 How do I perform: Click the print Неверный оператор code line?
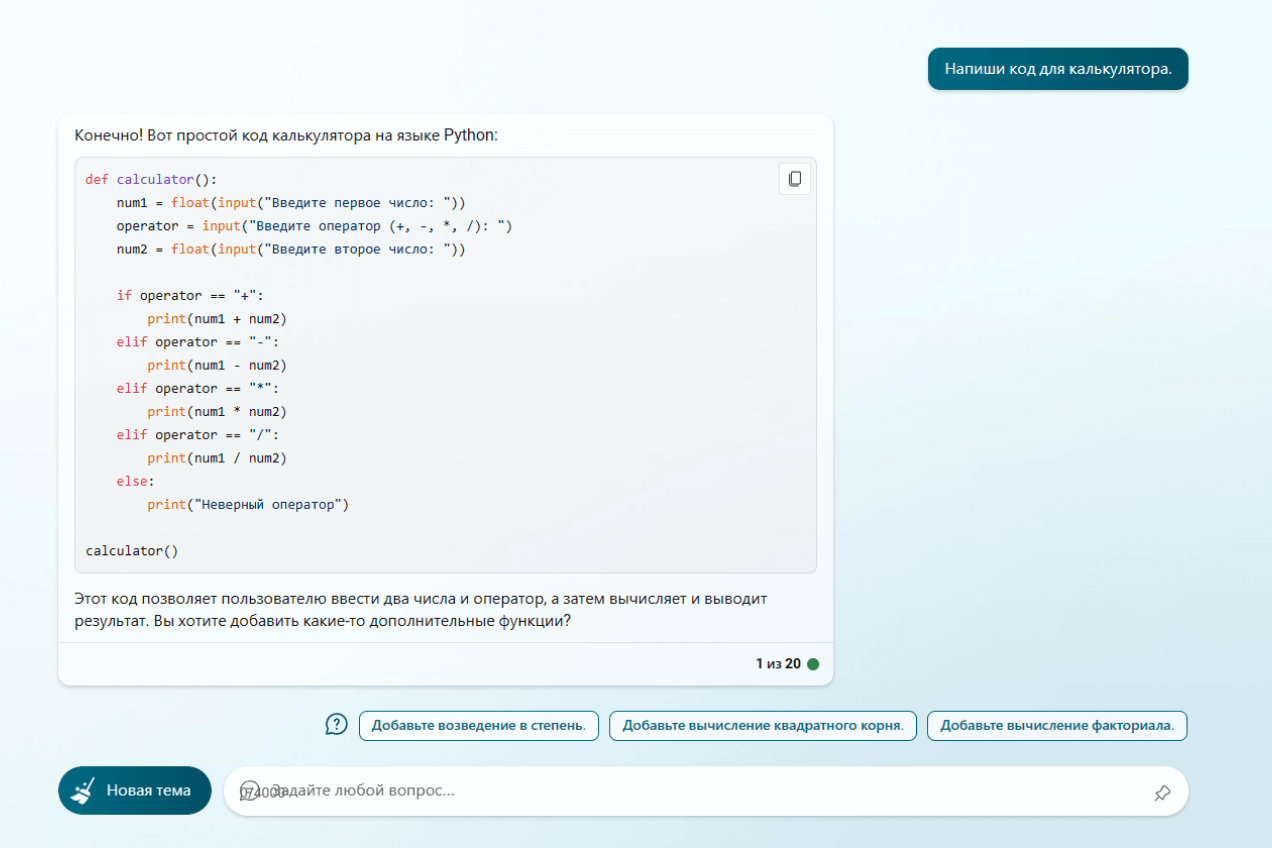(247, 505)
